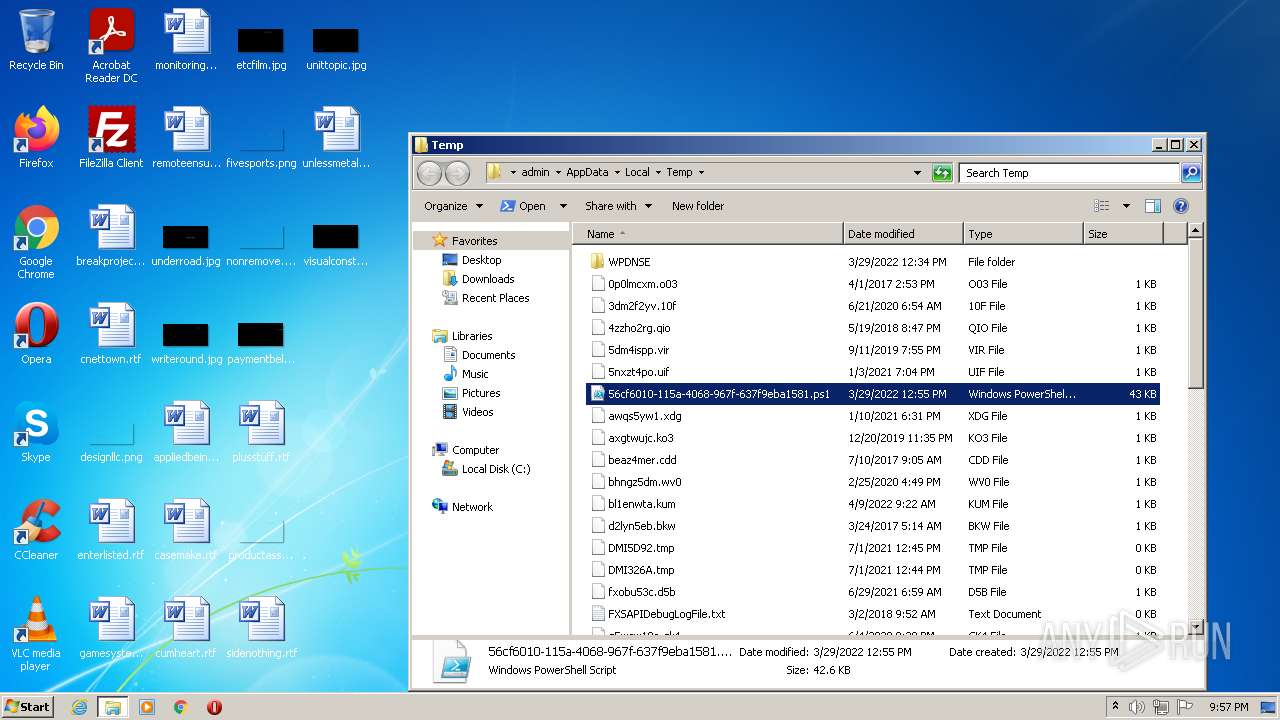Open Google Chrome desktop shortcut
Image resolution: width=1280 pixels, height=720 pixels.
(x=36, y=241)
